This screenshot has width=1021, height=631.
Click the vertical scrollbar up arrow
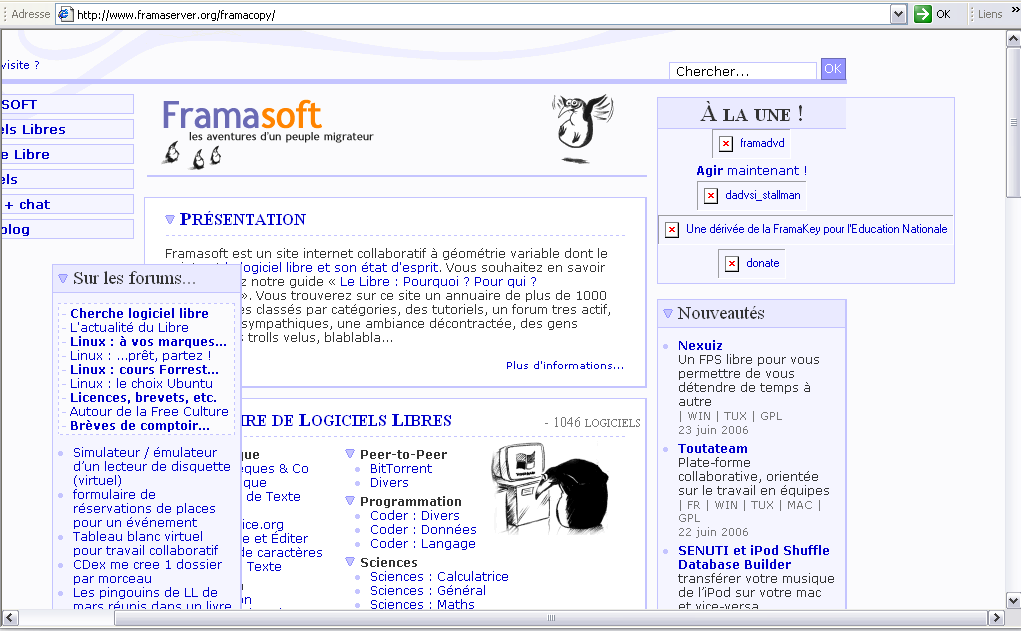pyautogui.click(x=1013, y=38)
